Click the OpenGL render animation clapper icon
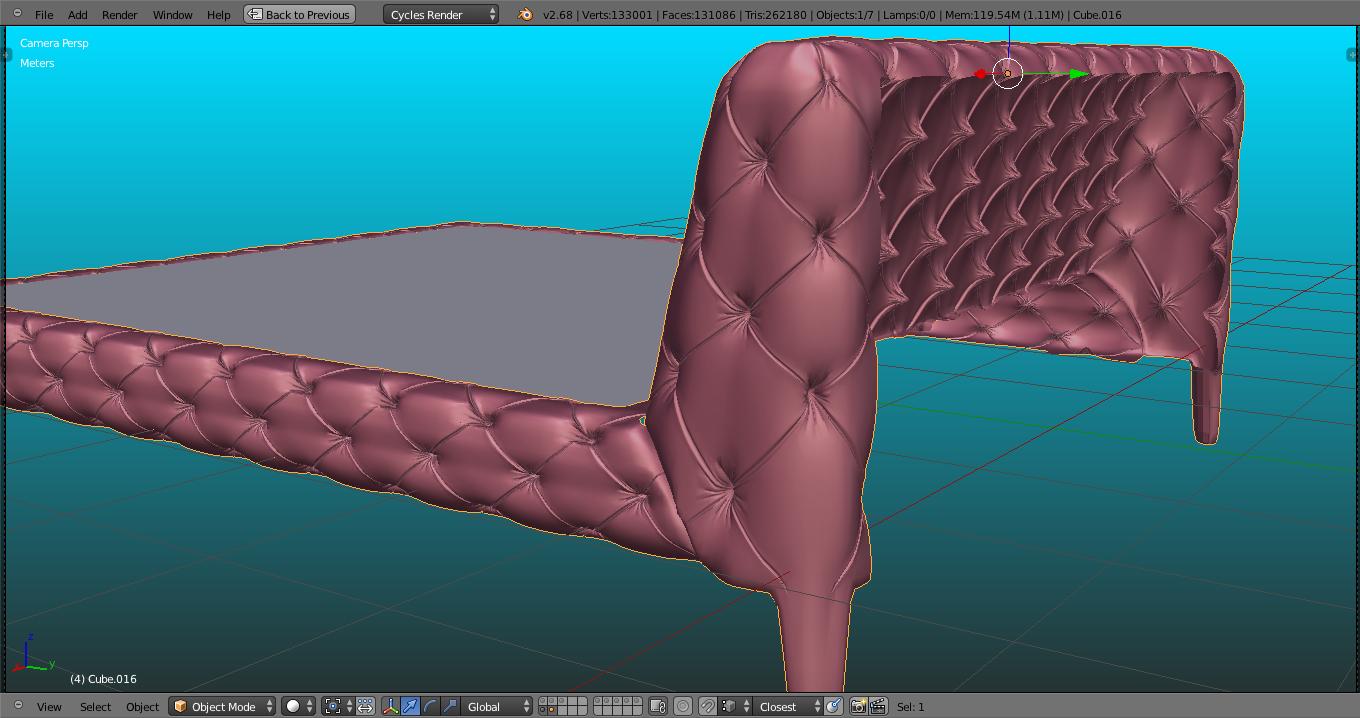 [x=878, y=706]
